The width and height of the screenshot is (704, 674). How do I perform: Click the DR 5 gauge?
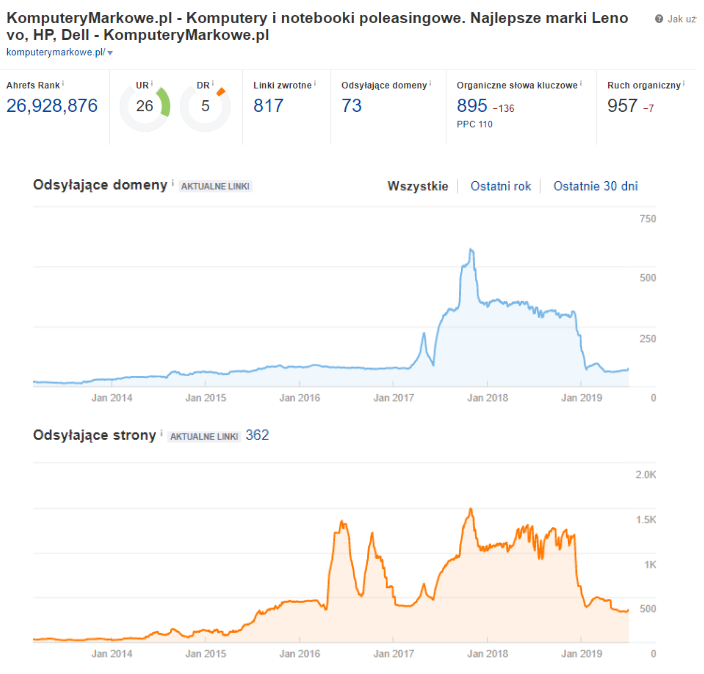205,106
